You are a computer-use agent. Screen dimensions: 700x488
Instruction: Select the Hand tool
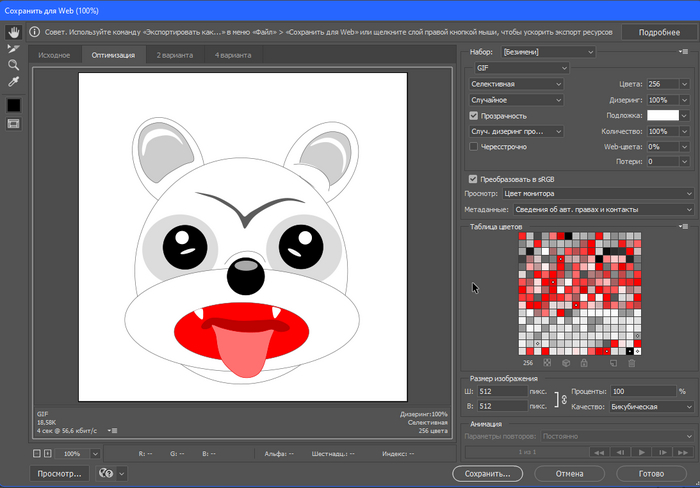coord(14,32)
